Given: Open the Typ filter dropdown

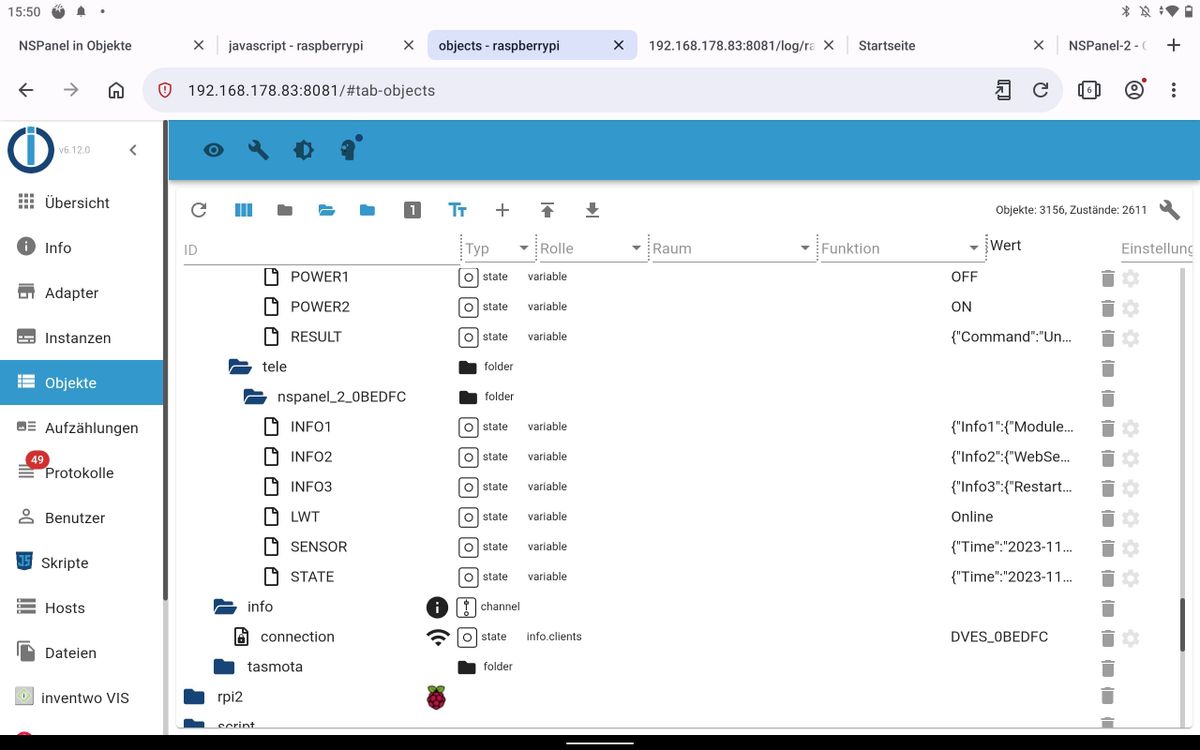Looking at the screenshot, I should (497, 249).
